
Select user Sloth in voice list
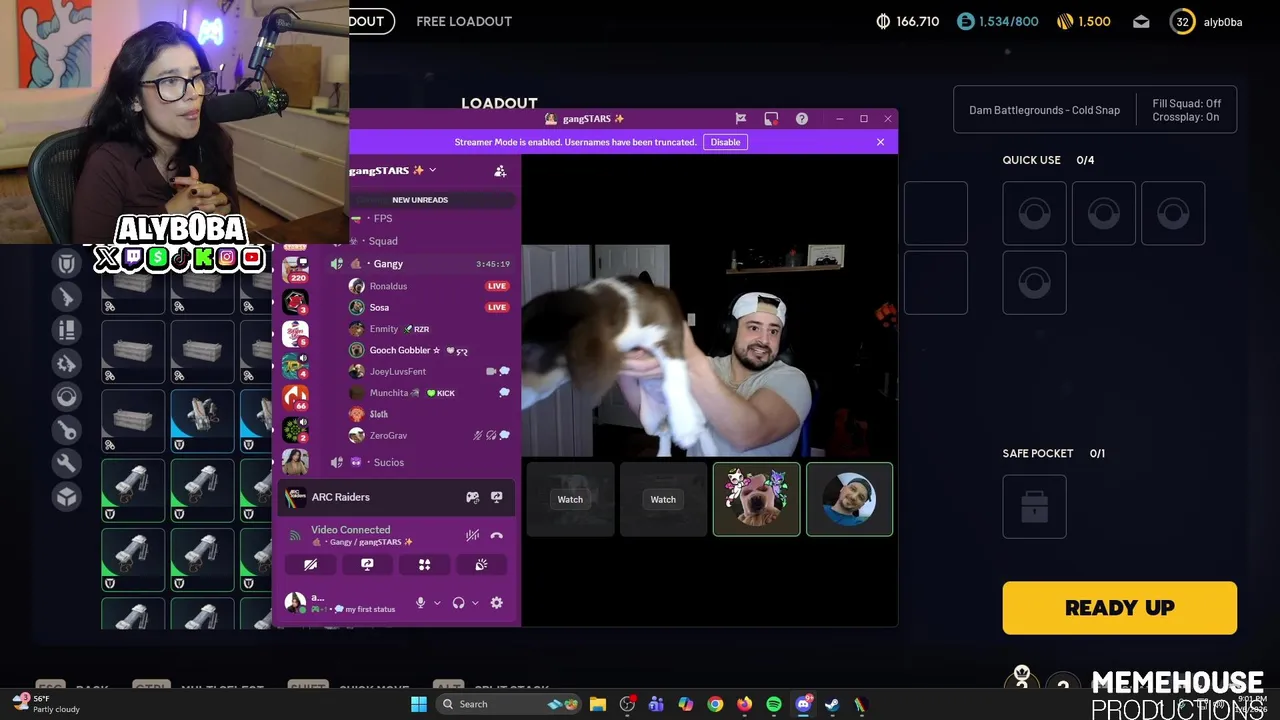click(x=378, y=414)
